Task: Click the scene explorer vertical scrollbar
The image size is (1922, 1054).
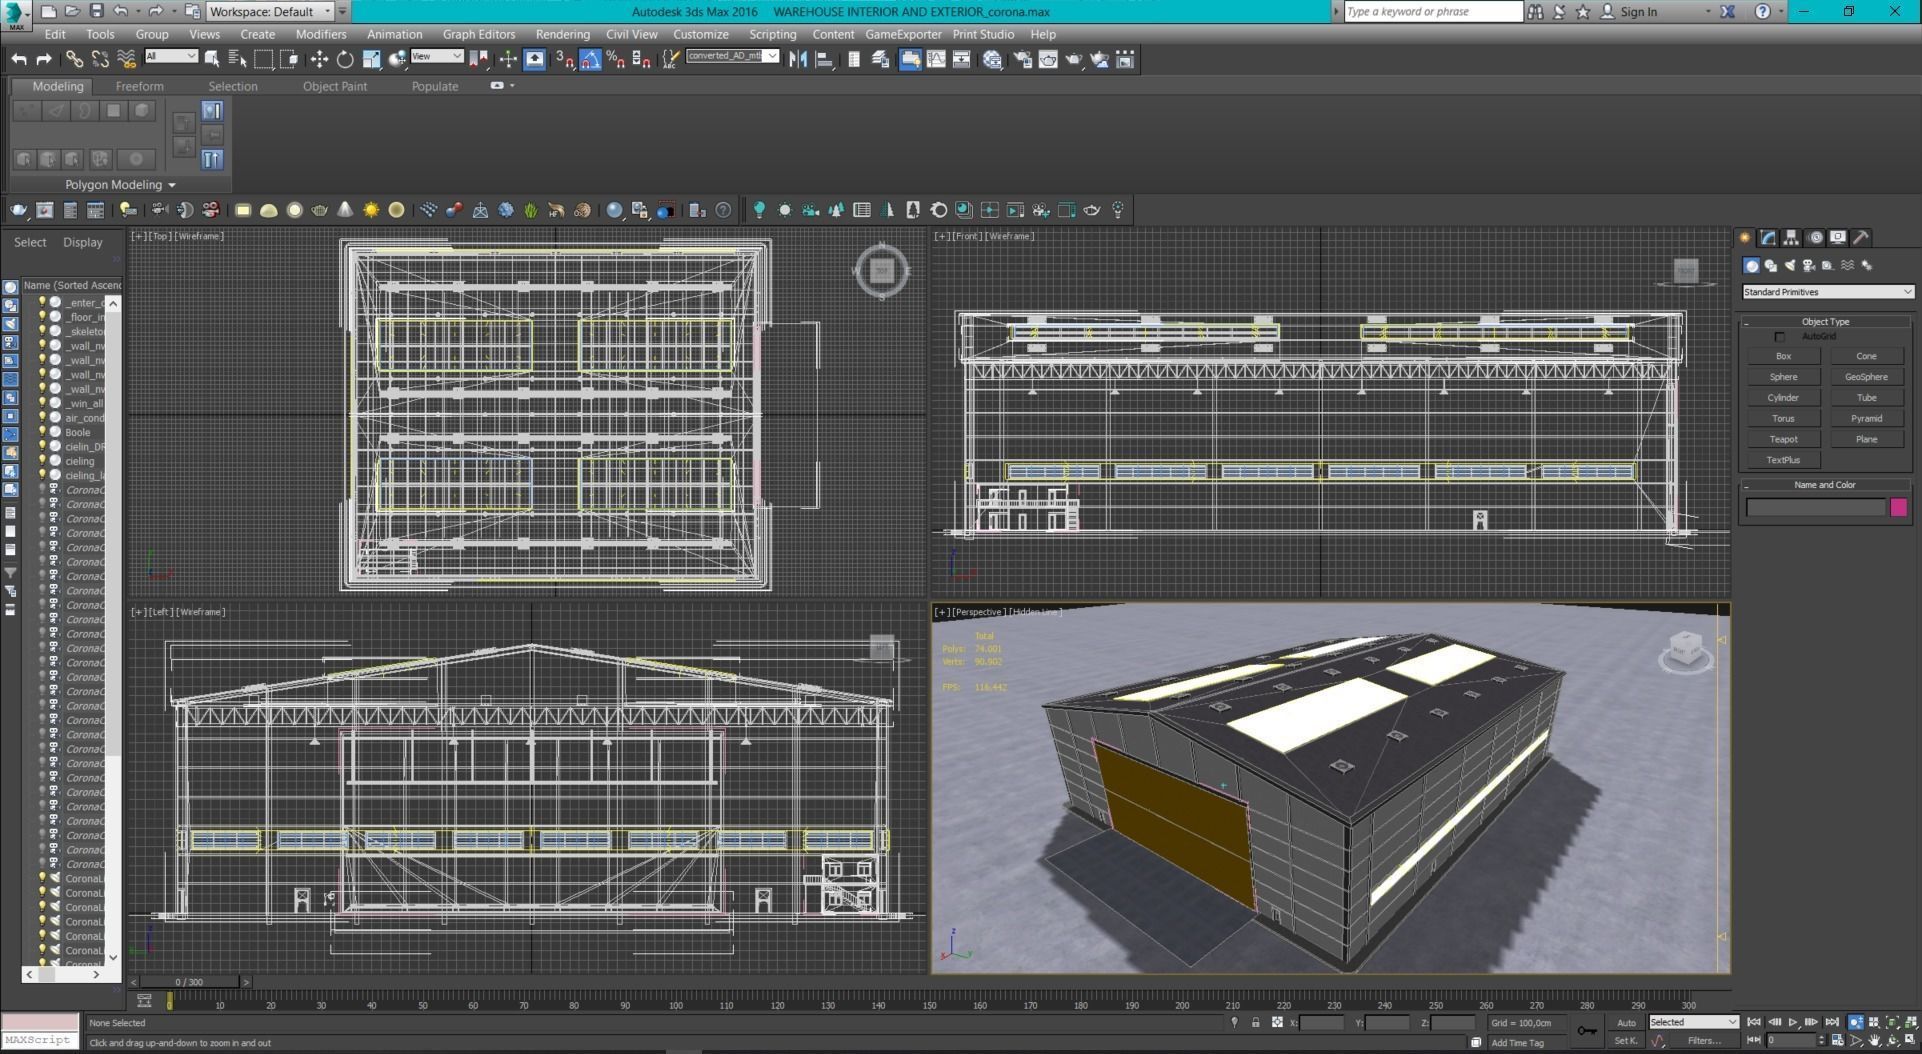Action: point(113,630)
